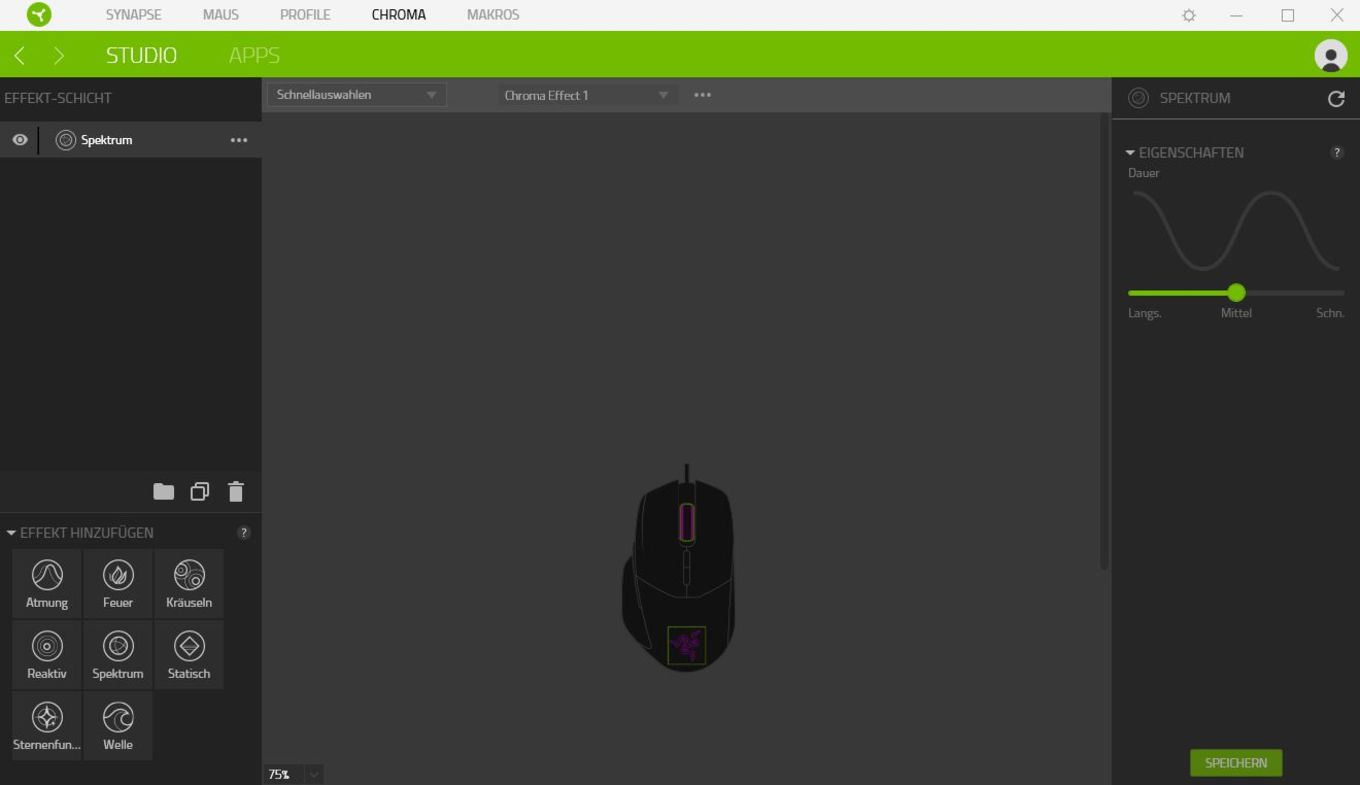Viewport: 1360px width, 785px height.
Task: Open the Chroma Effect 1 dropdown
Action: pyautogui.click(x=587, y=95)
